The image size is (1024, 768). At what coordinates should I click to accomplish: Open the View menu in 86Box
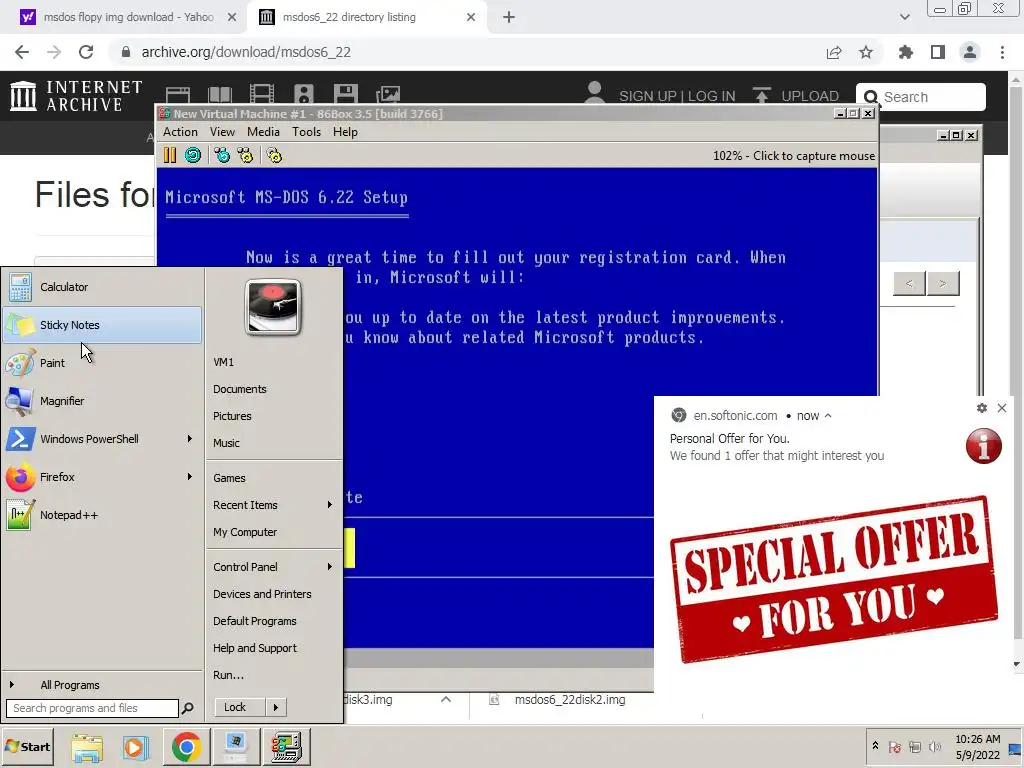[x=222, y=132]
